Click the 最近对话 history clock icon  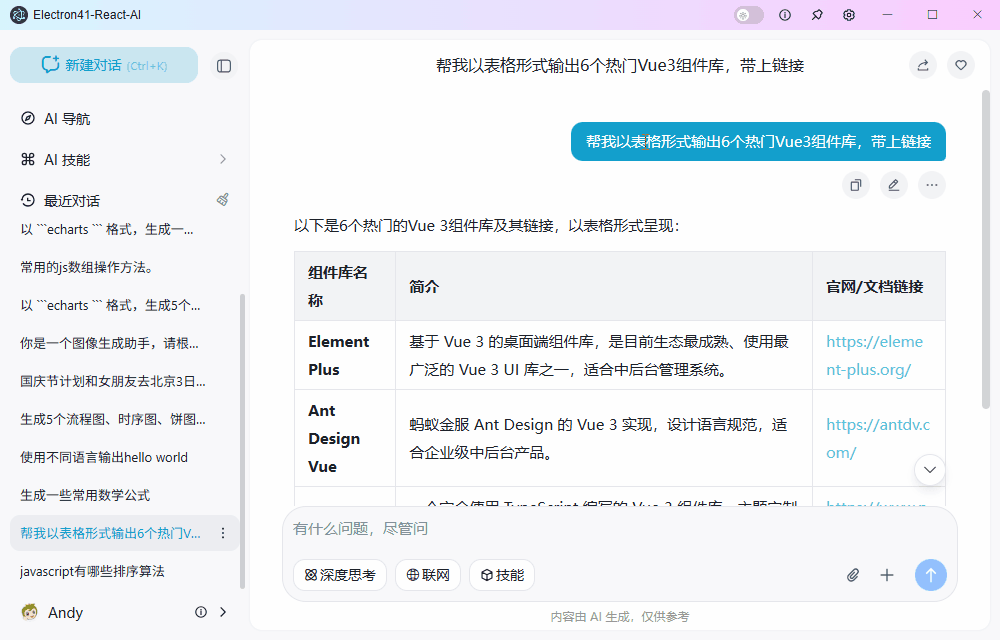(27, 200)
